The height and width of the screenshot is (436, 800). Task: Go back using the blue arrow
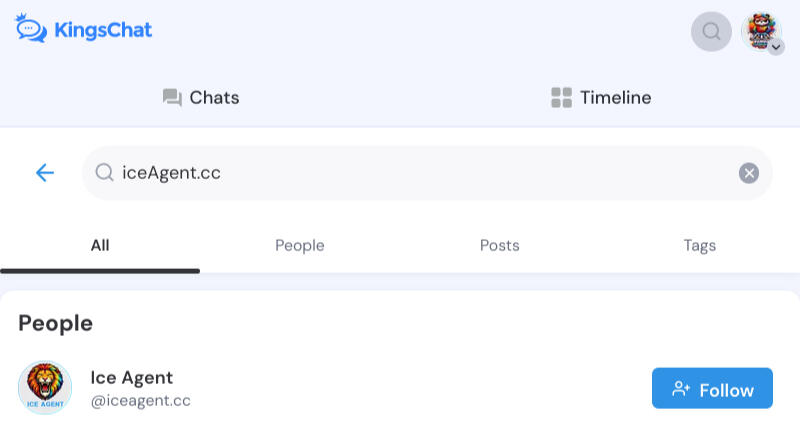tap(45, 173)
